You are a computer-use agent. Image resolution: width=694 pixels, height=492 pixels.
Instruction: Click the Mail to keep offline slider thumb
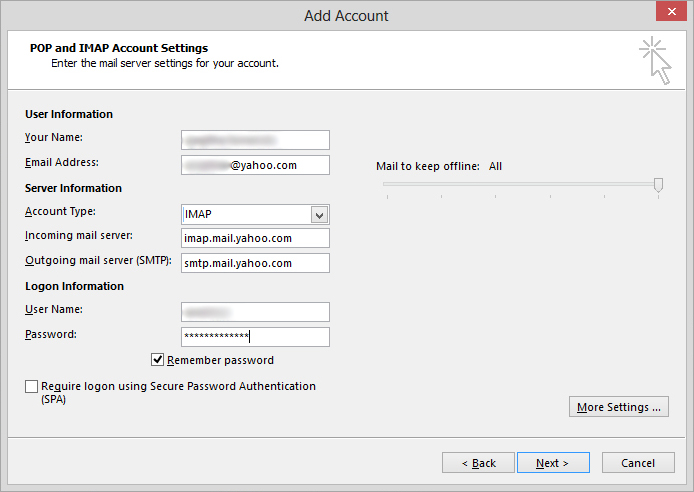[x=659, y=185]
